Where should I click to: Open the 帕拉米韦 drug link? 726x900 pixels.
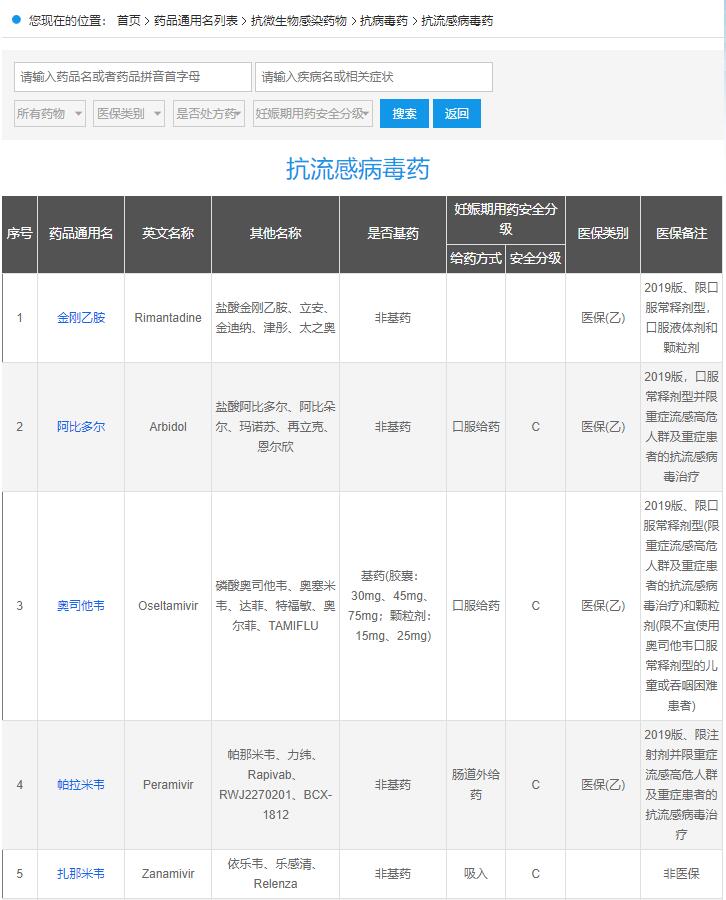81,785
